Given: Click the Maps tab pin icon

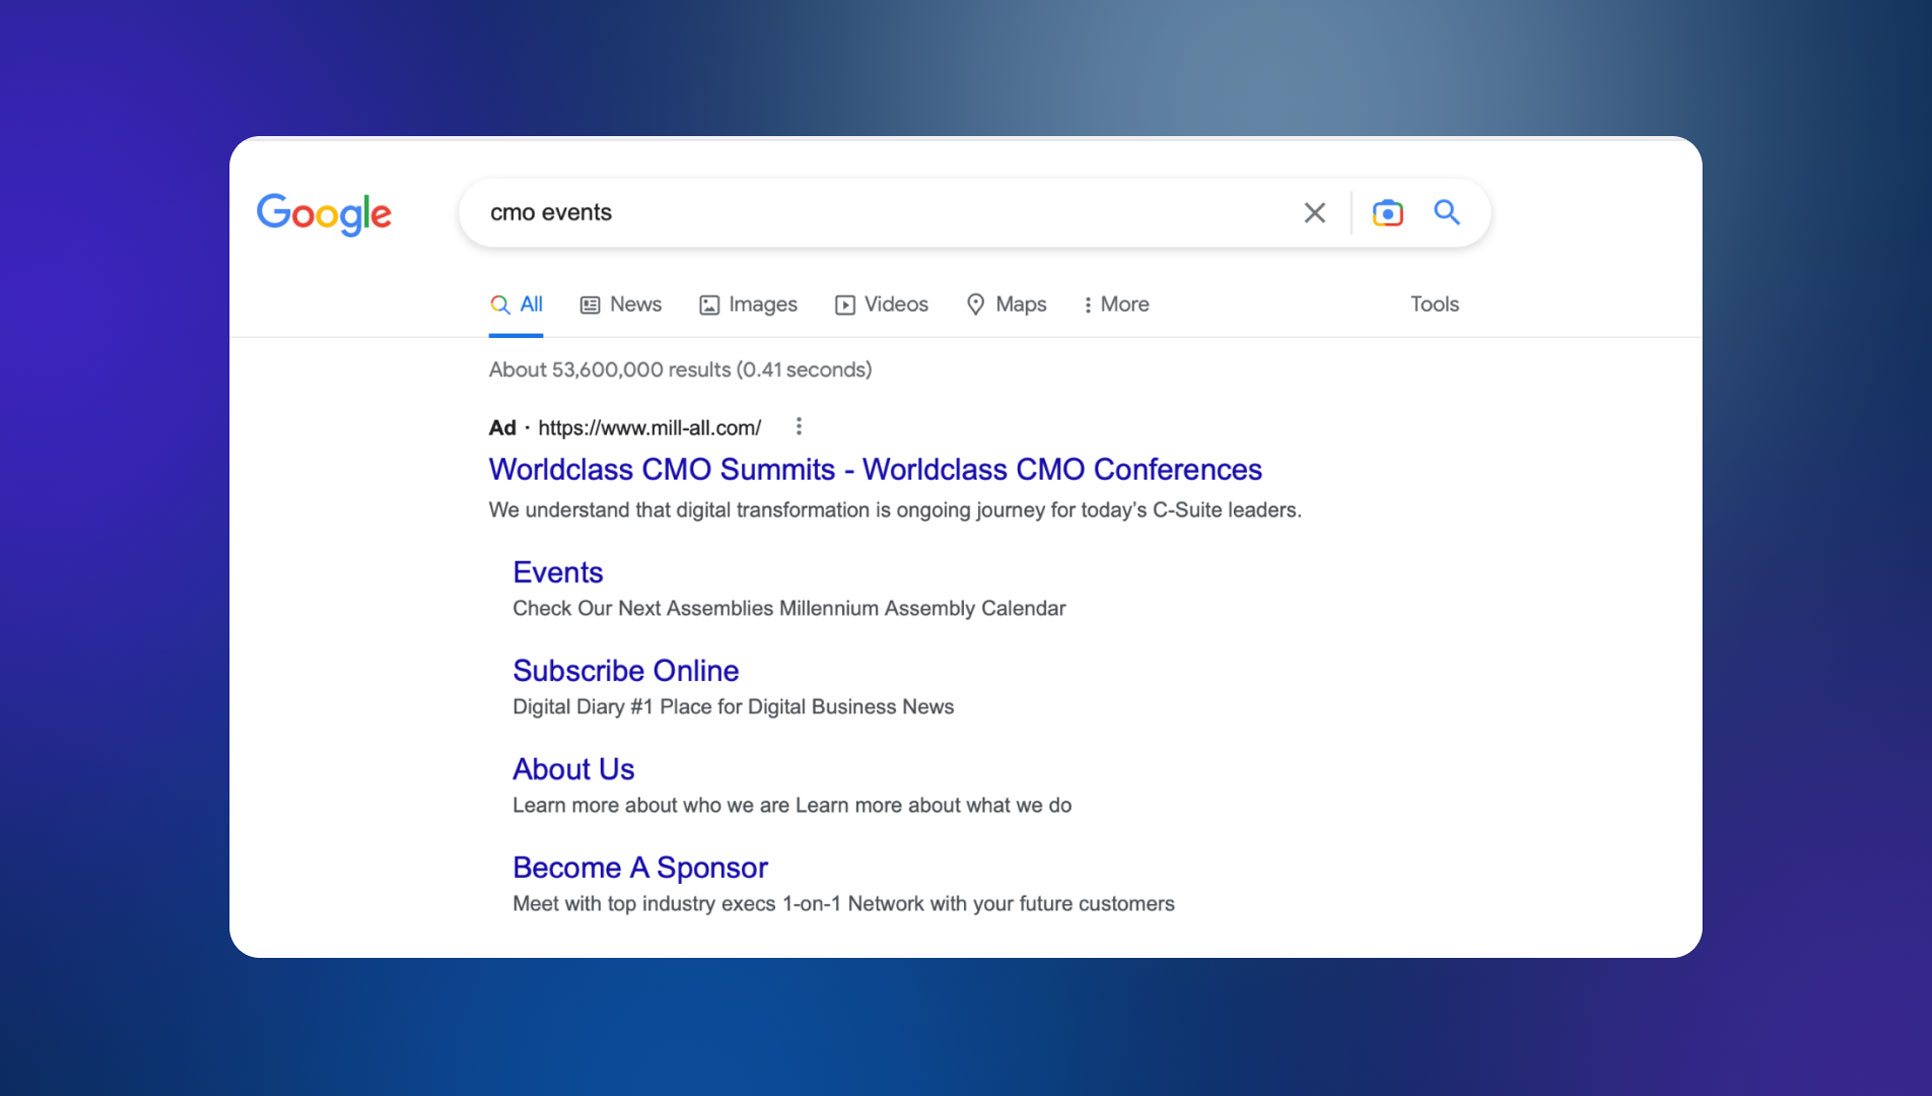Looking at the screenshot, I should click(975, 304).
